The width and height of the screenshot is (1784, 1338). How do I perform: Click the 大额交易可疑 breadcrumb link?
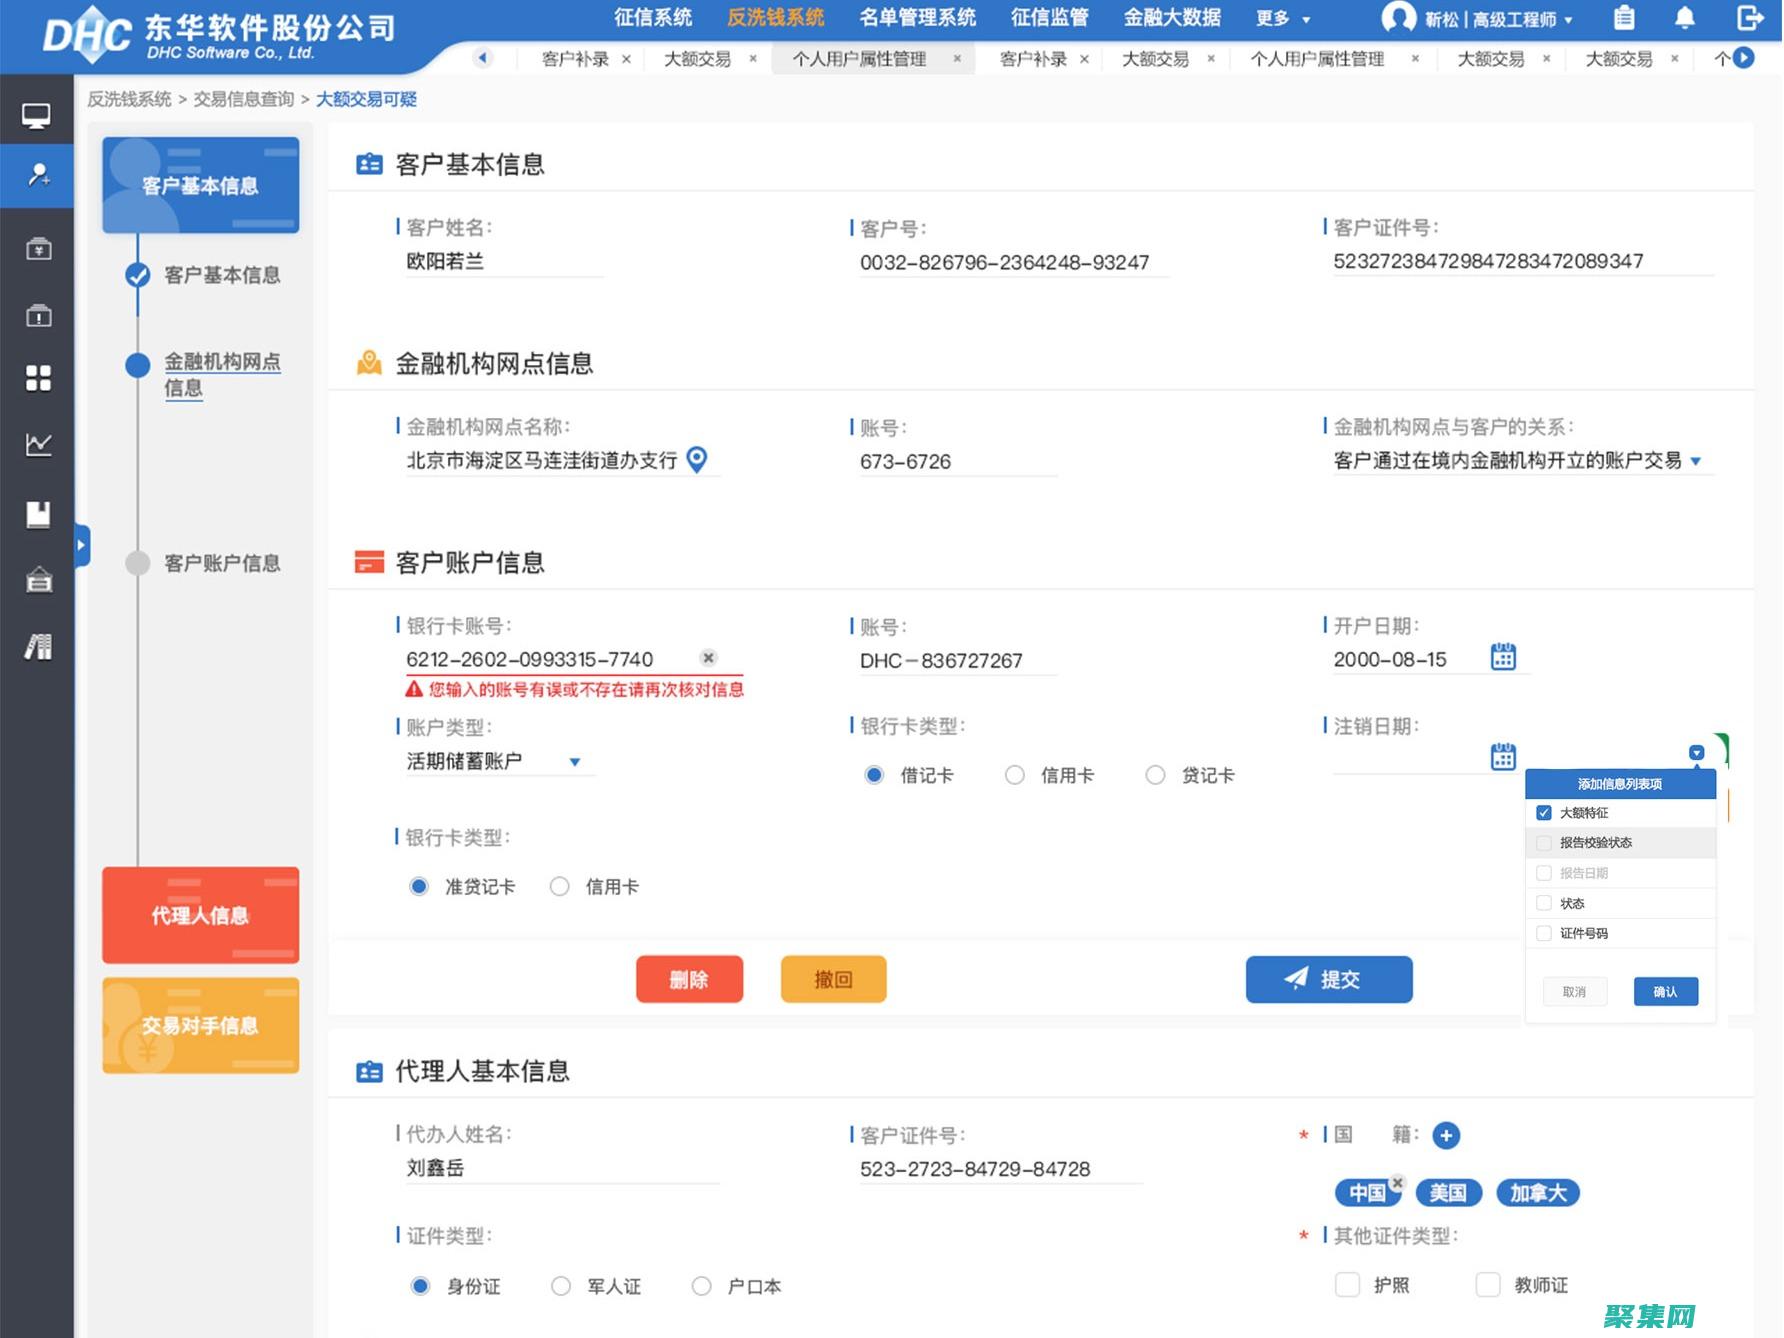[366, 99]
